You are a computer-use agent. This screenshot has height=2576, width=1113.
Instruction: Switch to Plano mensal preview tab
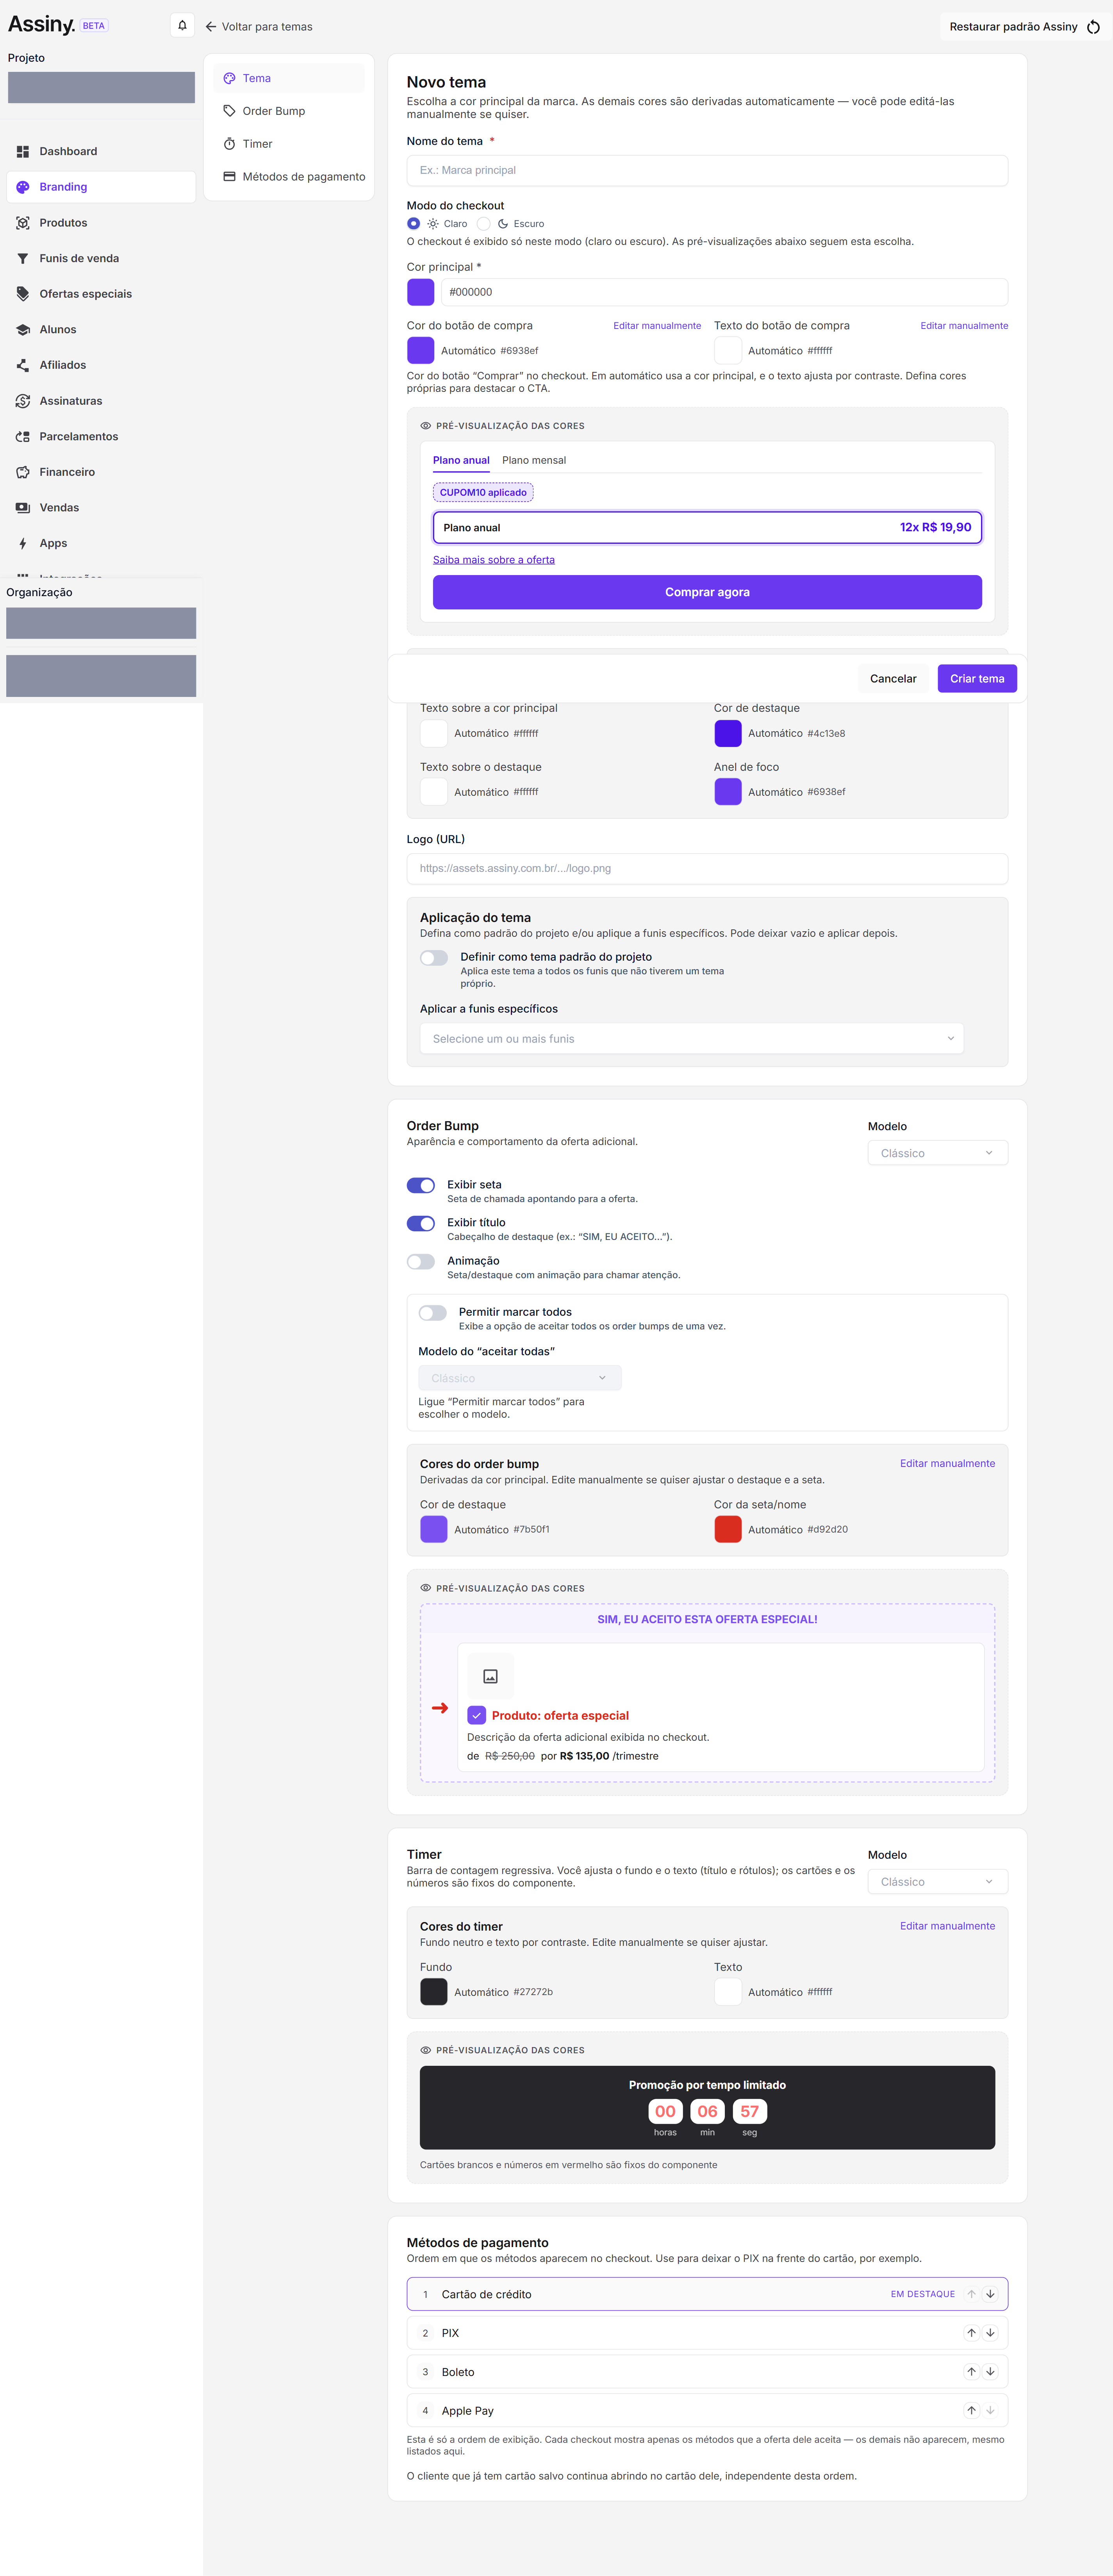tap(534, 460)
